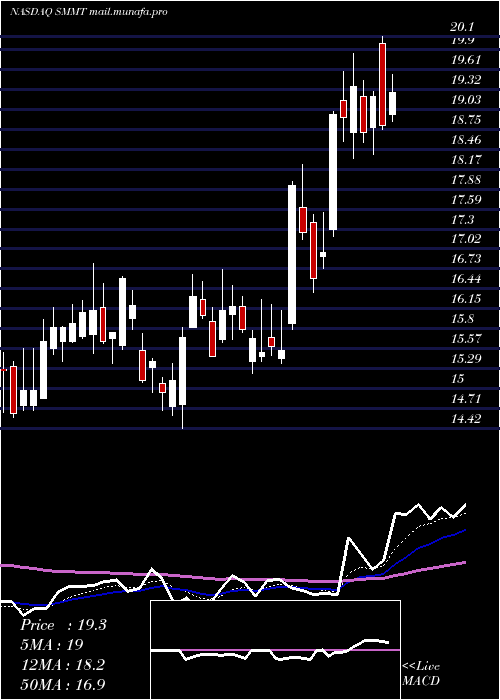Click the 16.15 price axis label
The image size is (500, 700).
[466, 299]
